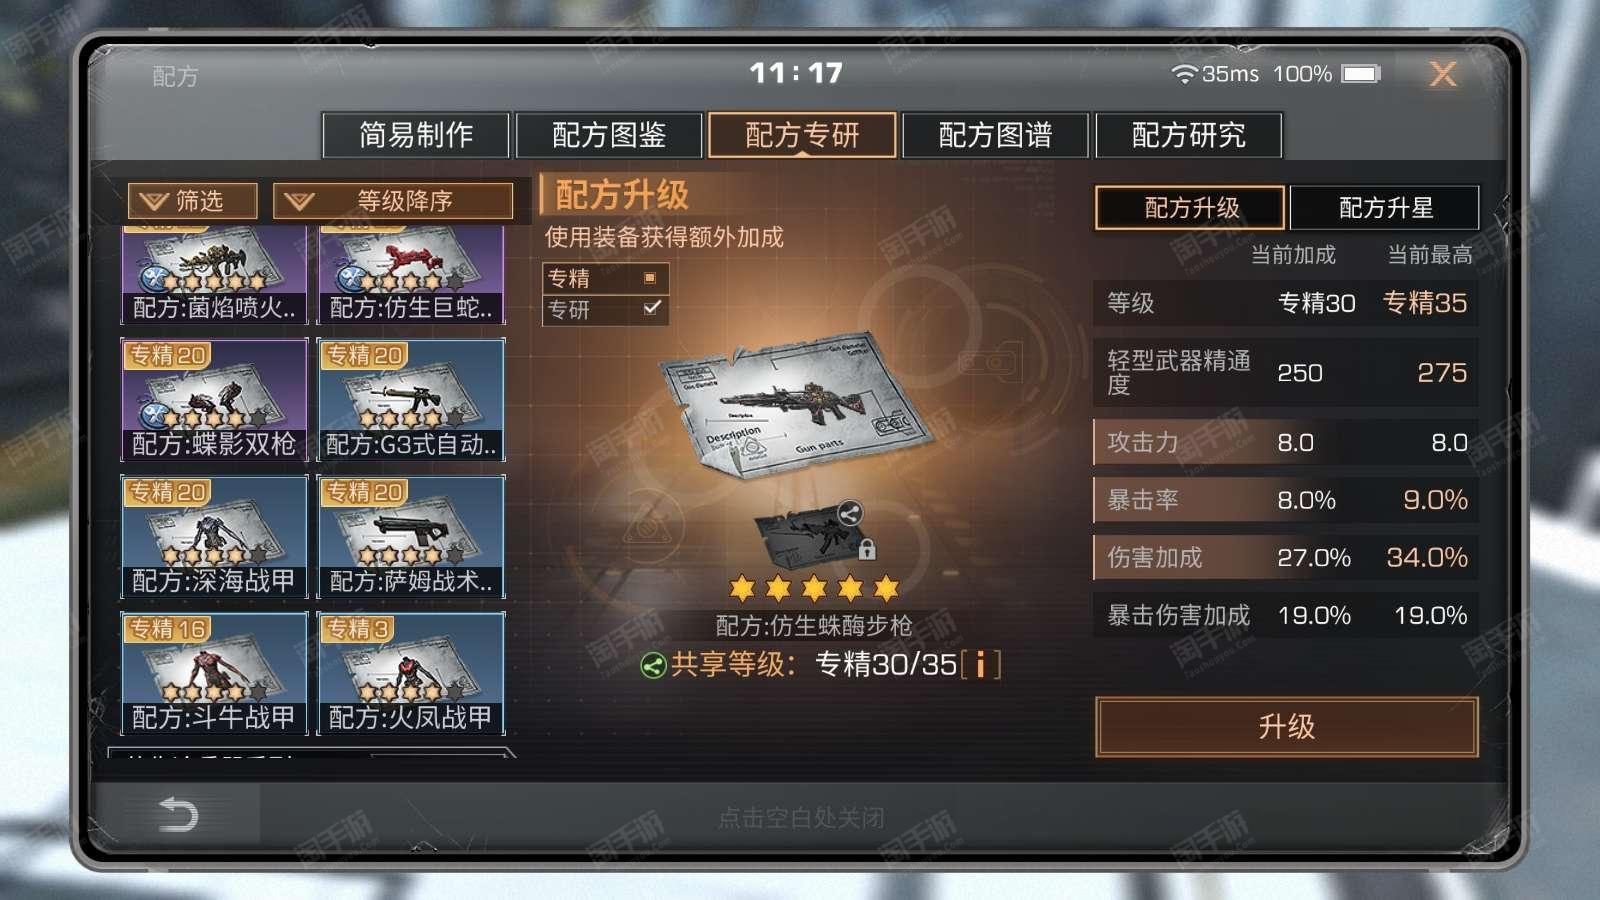
Task: Click the battery indicator icon
Action: point(1361,74)
